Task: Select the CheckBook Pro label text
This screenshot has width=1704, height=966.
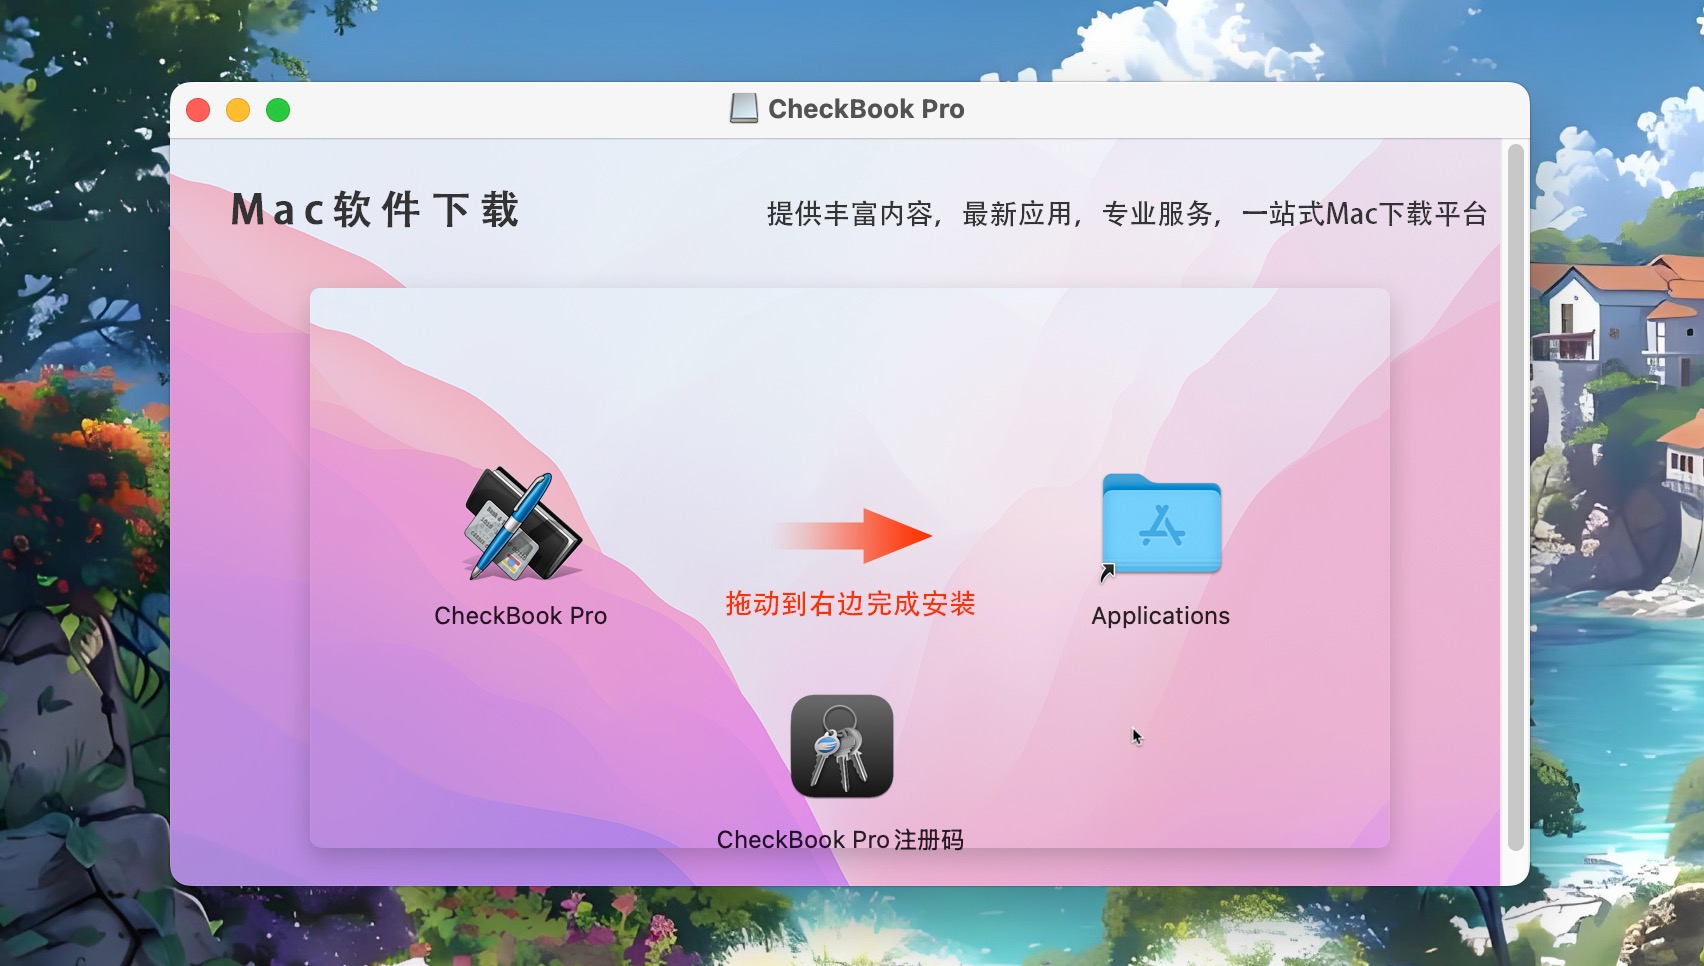Action: coord(520,616)
